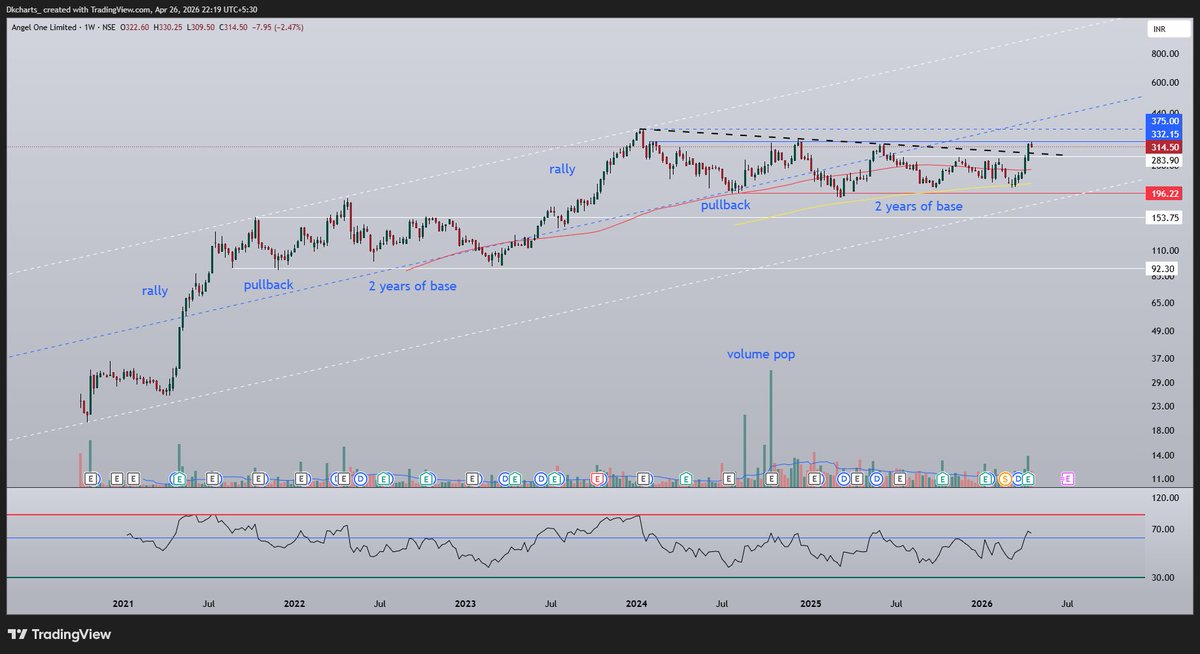The image size is (1200, 654).
Task: Select the orange "S" split marker near 2026
Action: 1004,478
